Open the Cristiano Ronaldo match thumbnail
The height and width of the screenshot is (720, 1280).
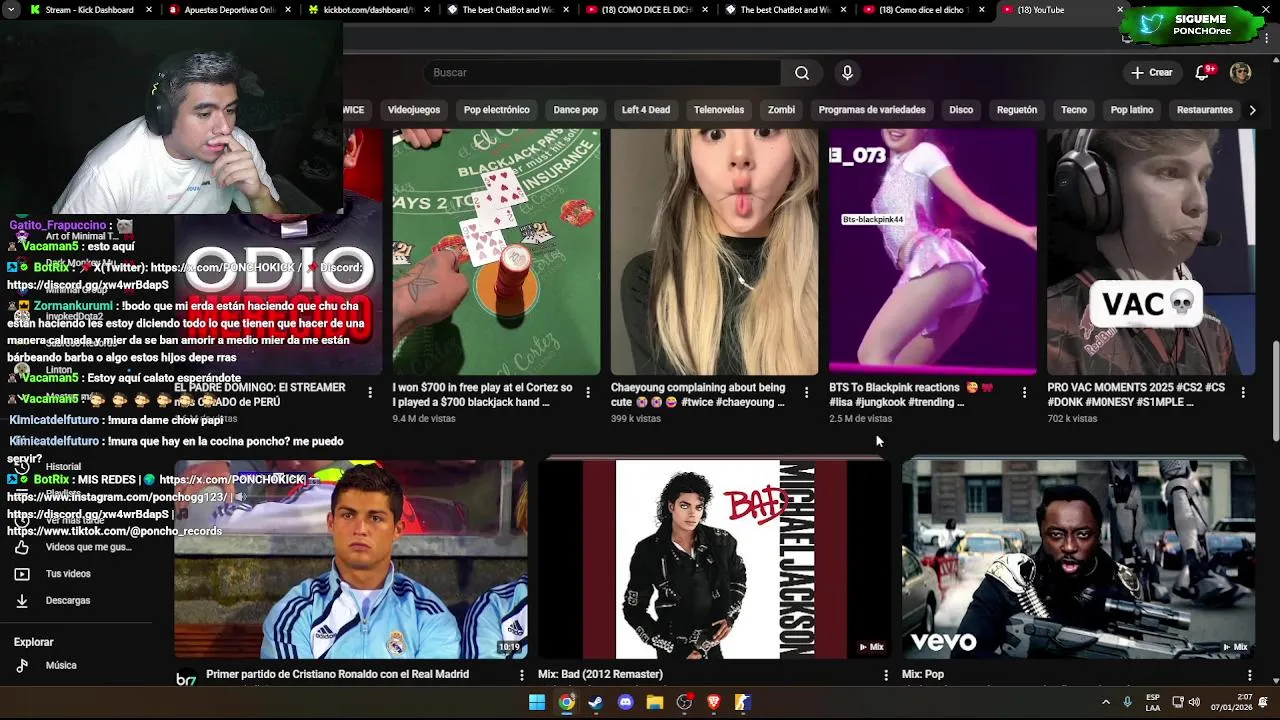coord(350,559)
